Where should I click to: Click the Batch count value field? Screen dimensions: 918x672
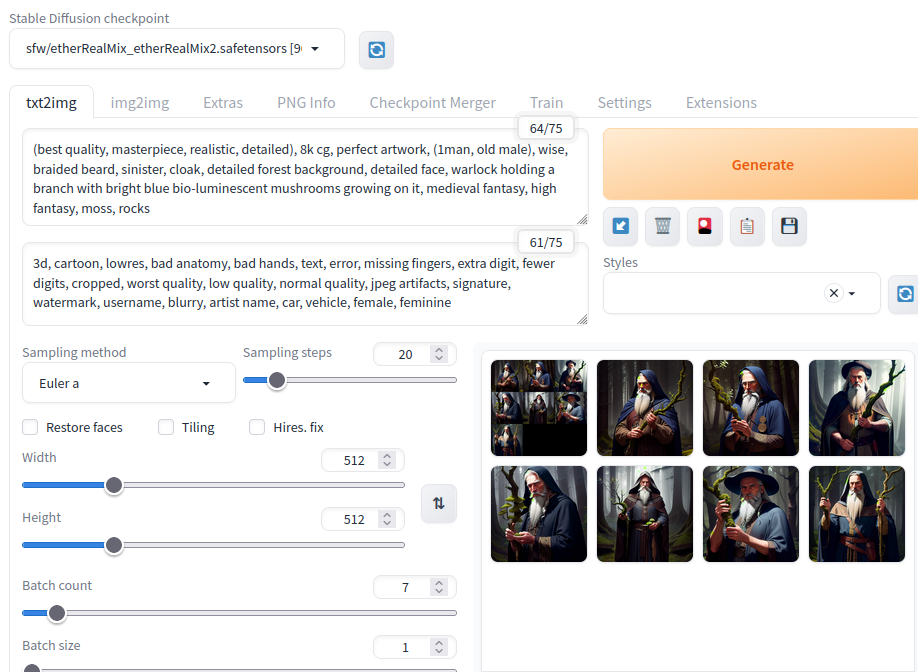tap(405, 587)
